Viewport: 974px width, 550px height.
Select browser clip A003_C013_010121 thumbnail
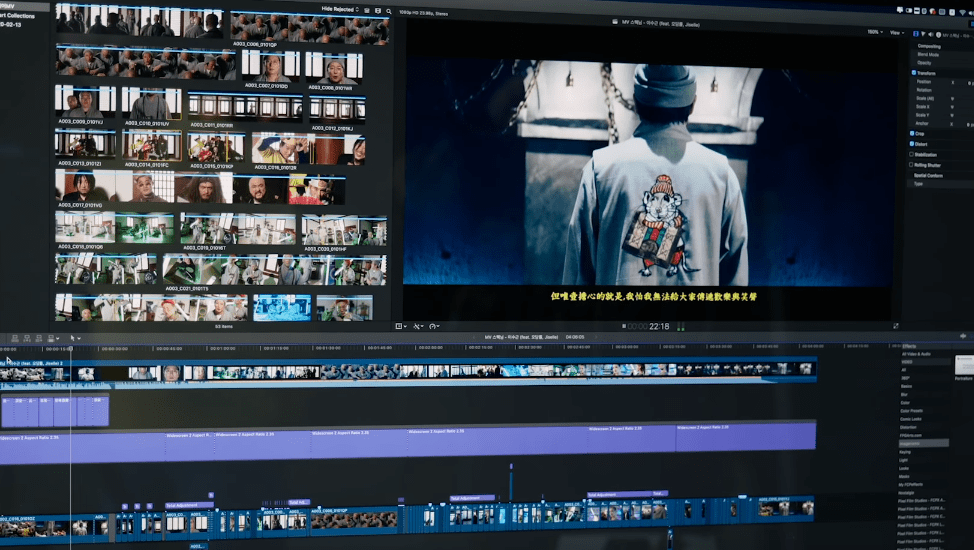pyautogui.click(x=85, y=144)
